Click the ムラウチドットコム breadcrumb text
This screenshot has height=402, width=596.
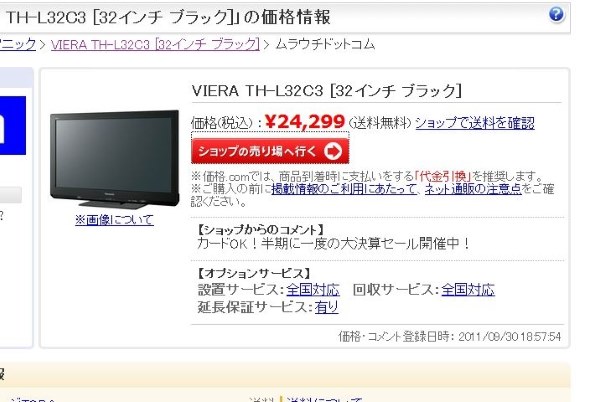coord(325,44)
